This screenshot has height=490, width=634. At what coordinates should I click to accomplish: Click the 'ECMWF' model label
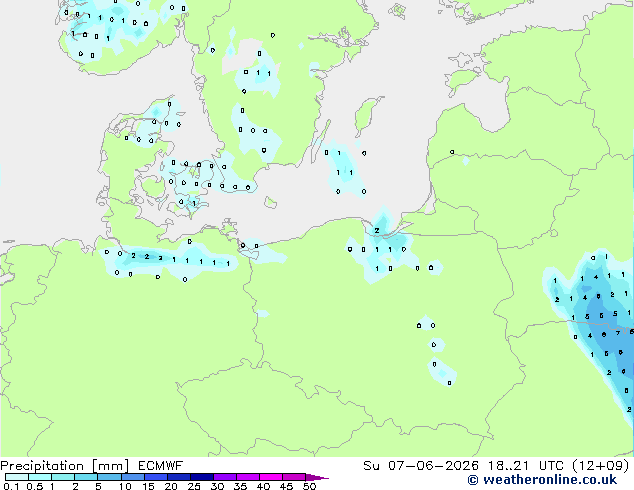tap(161, 466)
